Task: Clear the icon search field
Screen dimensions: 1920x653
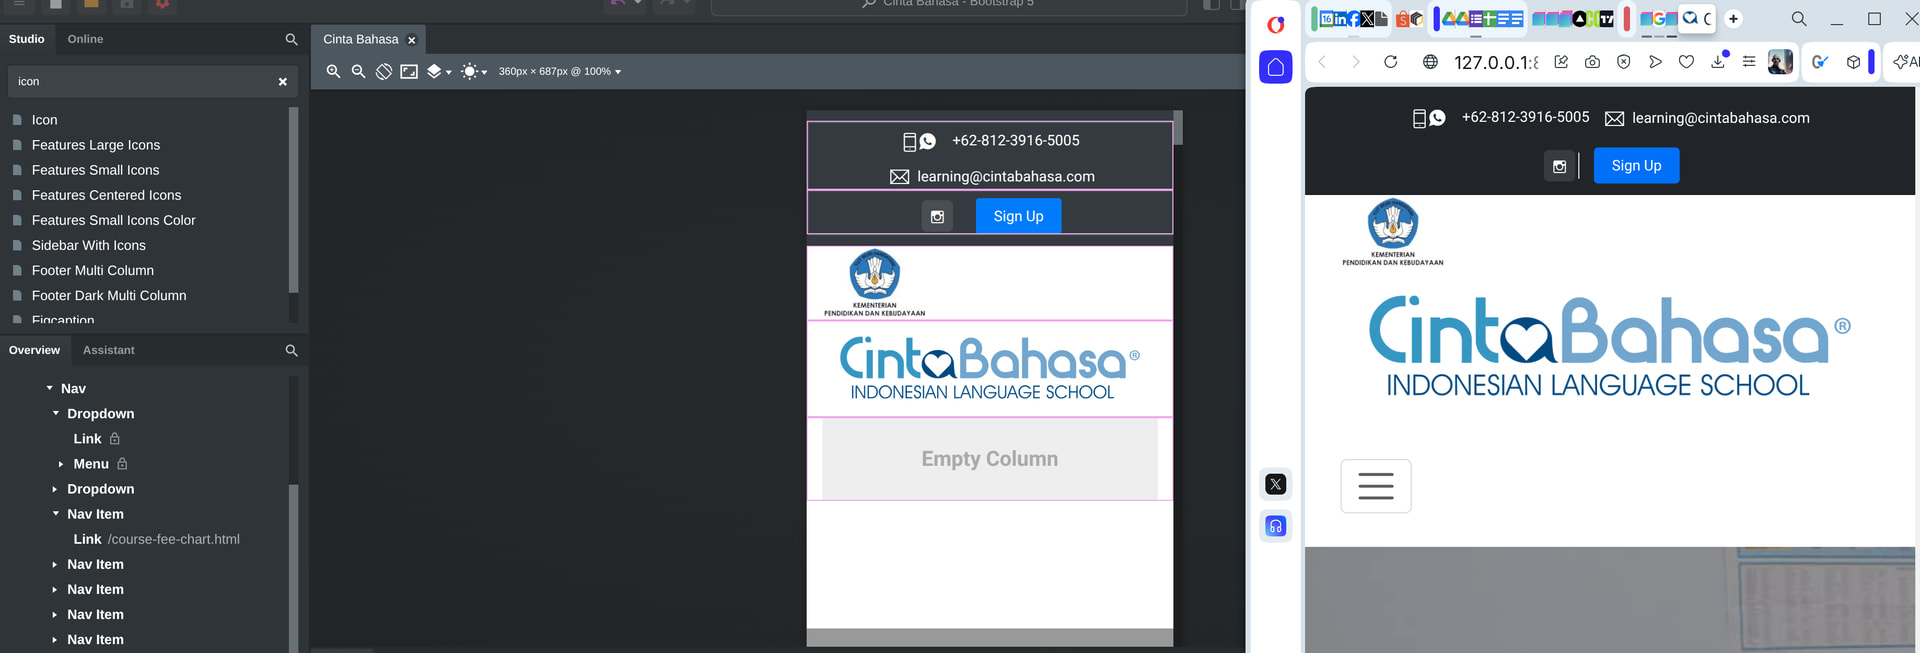Action: 282,82
